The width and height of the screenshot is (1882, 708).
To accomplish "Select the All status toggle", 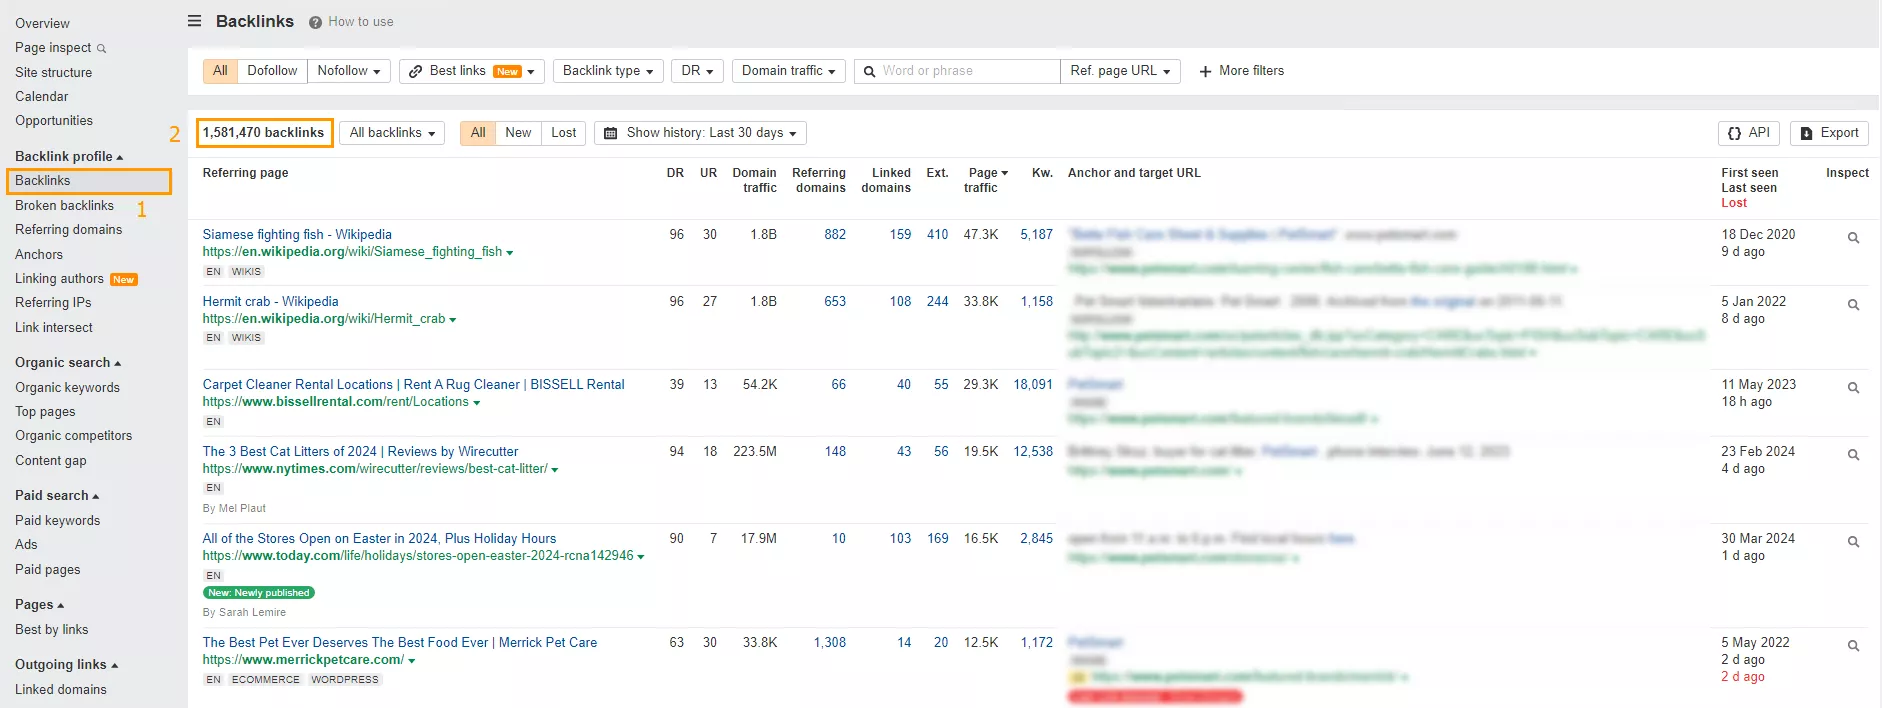I will tap(478, 133).
